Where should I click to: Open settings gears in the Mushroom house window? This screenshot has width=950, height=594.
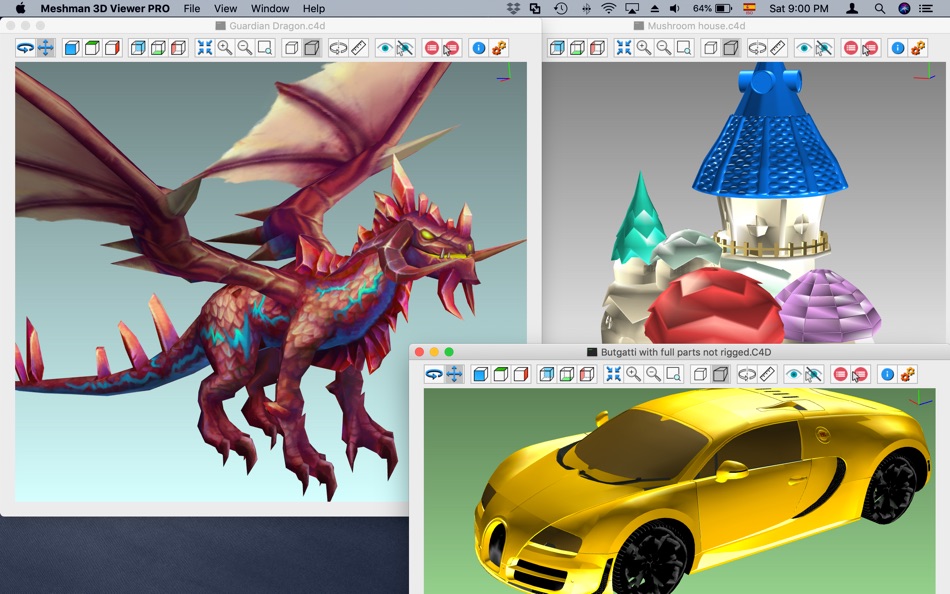click(918, 48)
